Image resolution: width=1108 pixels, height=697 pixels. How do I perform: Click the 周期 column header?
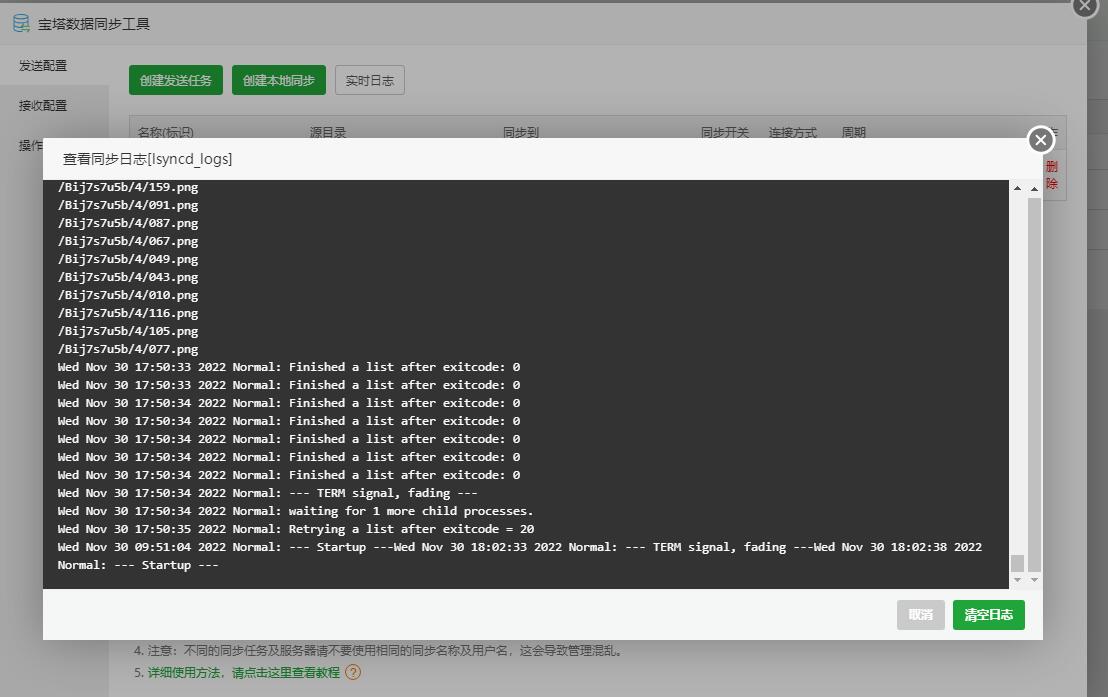pyautogui.click(x=854, y=132)
